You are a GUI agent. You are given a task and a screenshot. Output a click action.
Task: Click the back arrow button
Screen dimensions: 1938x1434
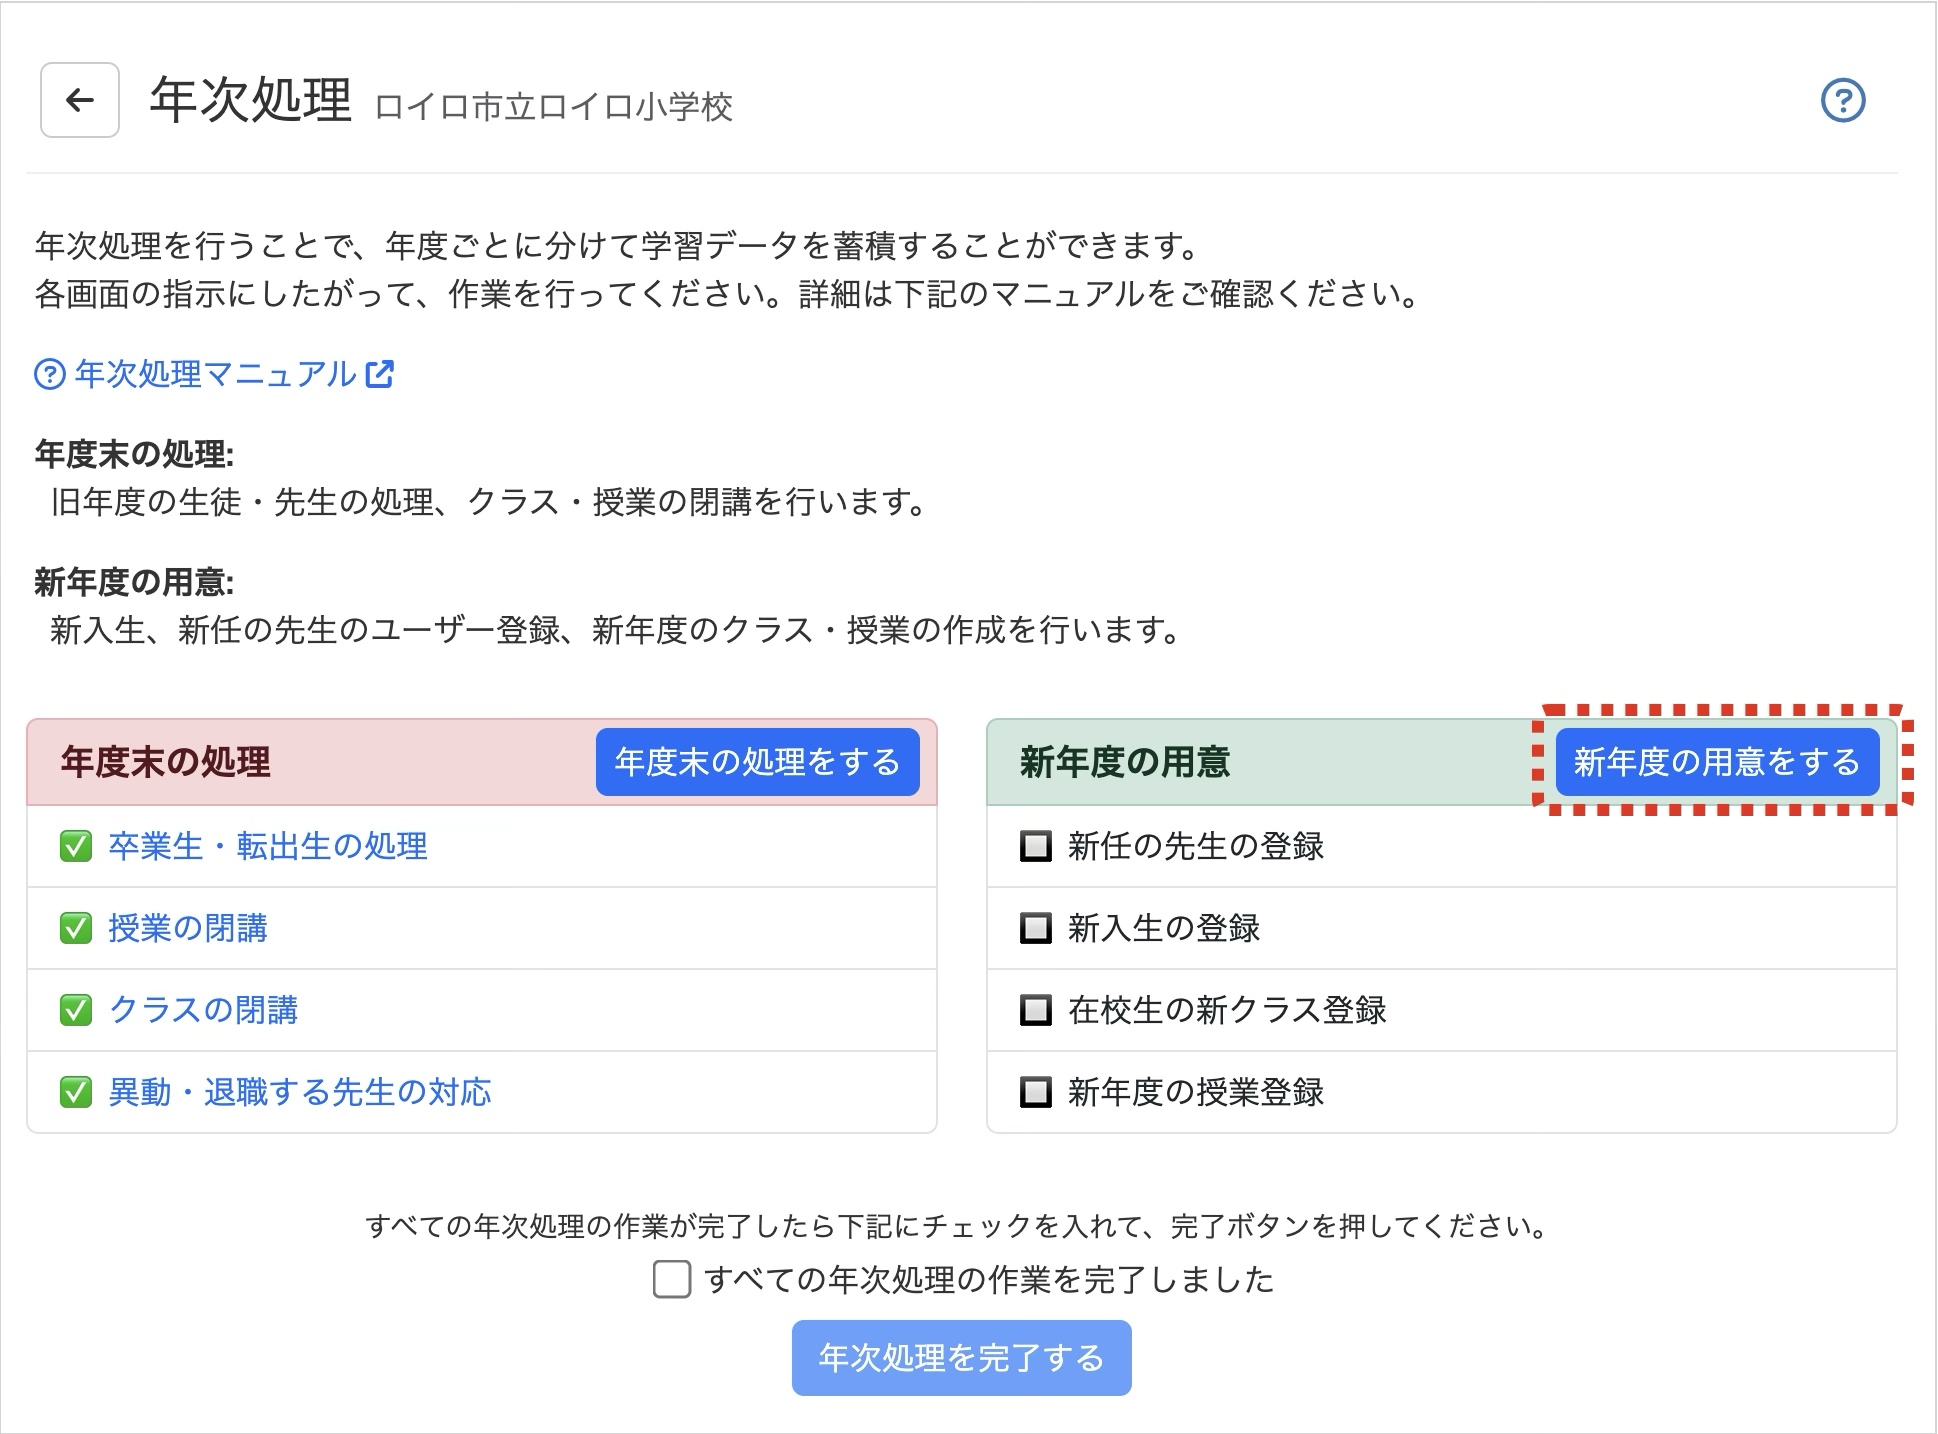pos(80,100)
